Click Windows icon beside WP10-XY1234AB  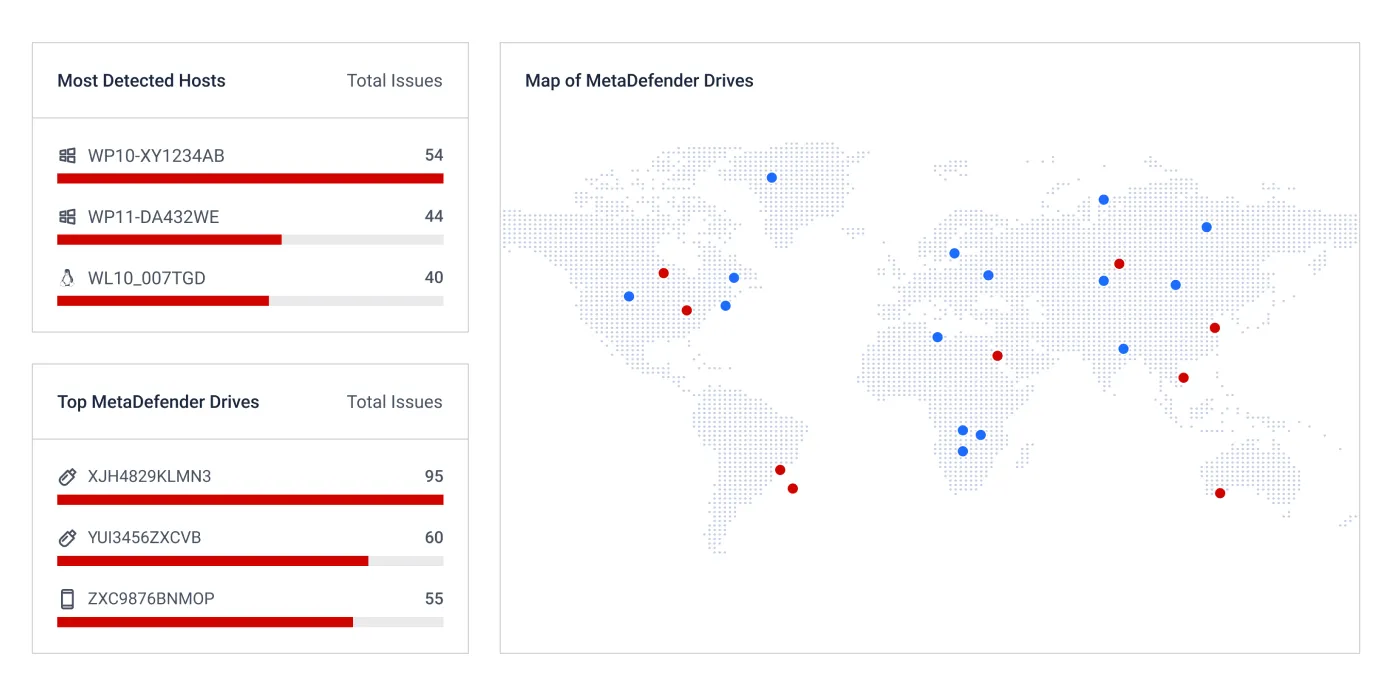coord(67,156)
